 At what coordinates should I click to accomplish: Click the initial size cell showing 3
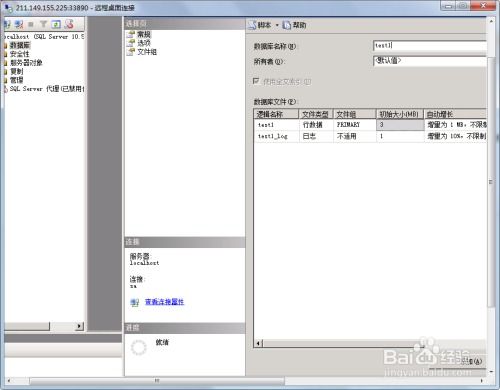pos(400,125)
